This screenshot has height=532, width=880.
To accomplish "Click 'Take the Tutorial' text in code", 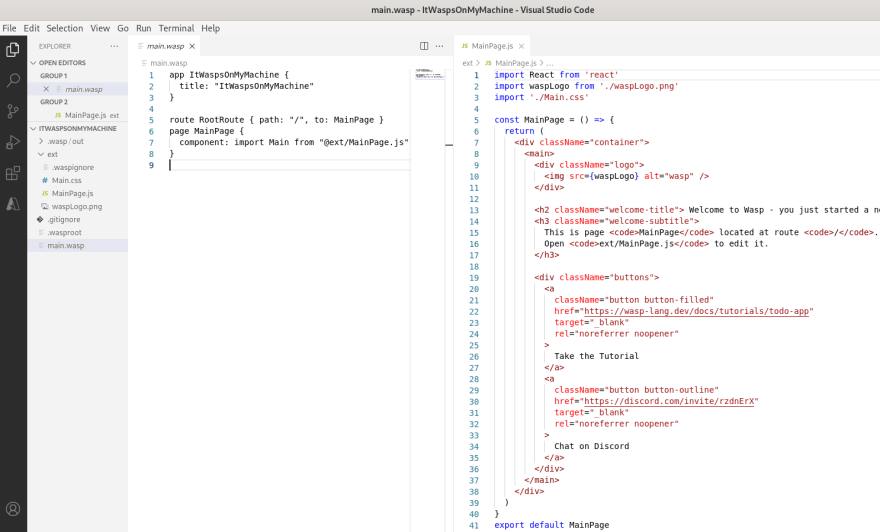I will [596, 356].
